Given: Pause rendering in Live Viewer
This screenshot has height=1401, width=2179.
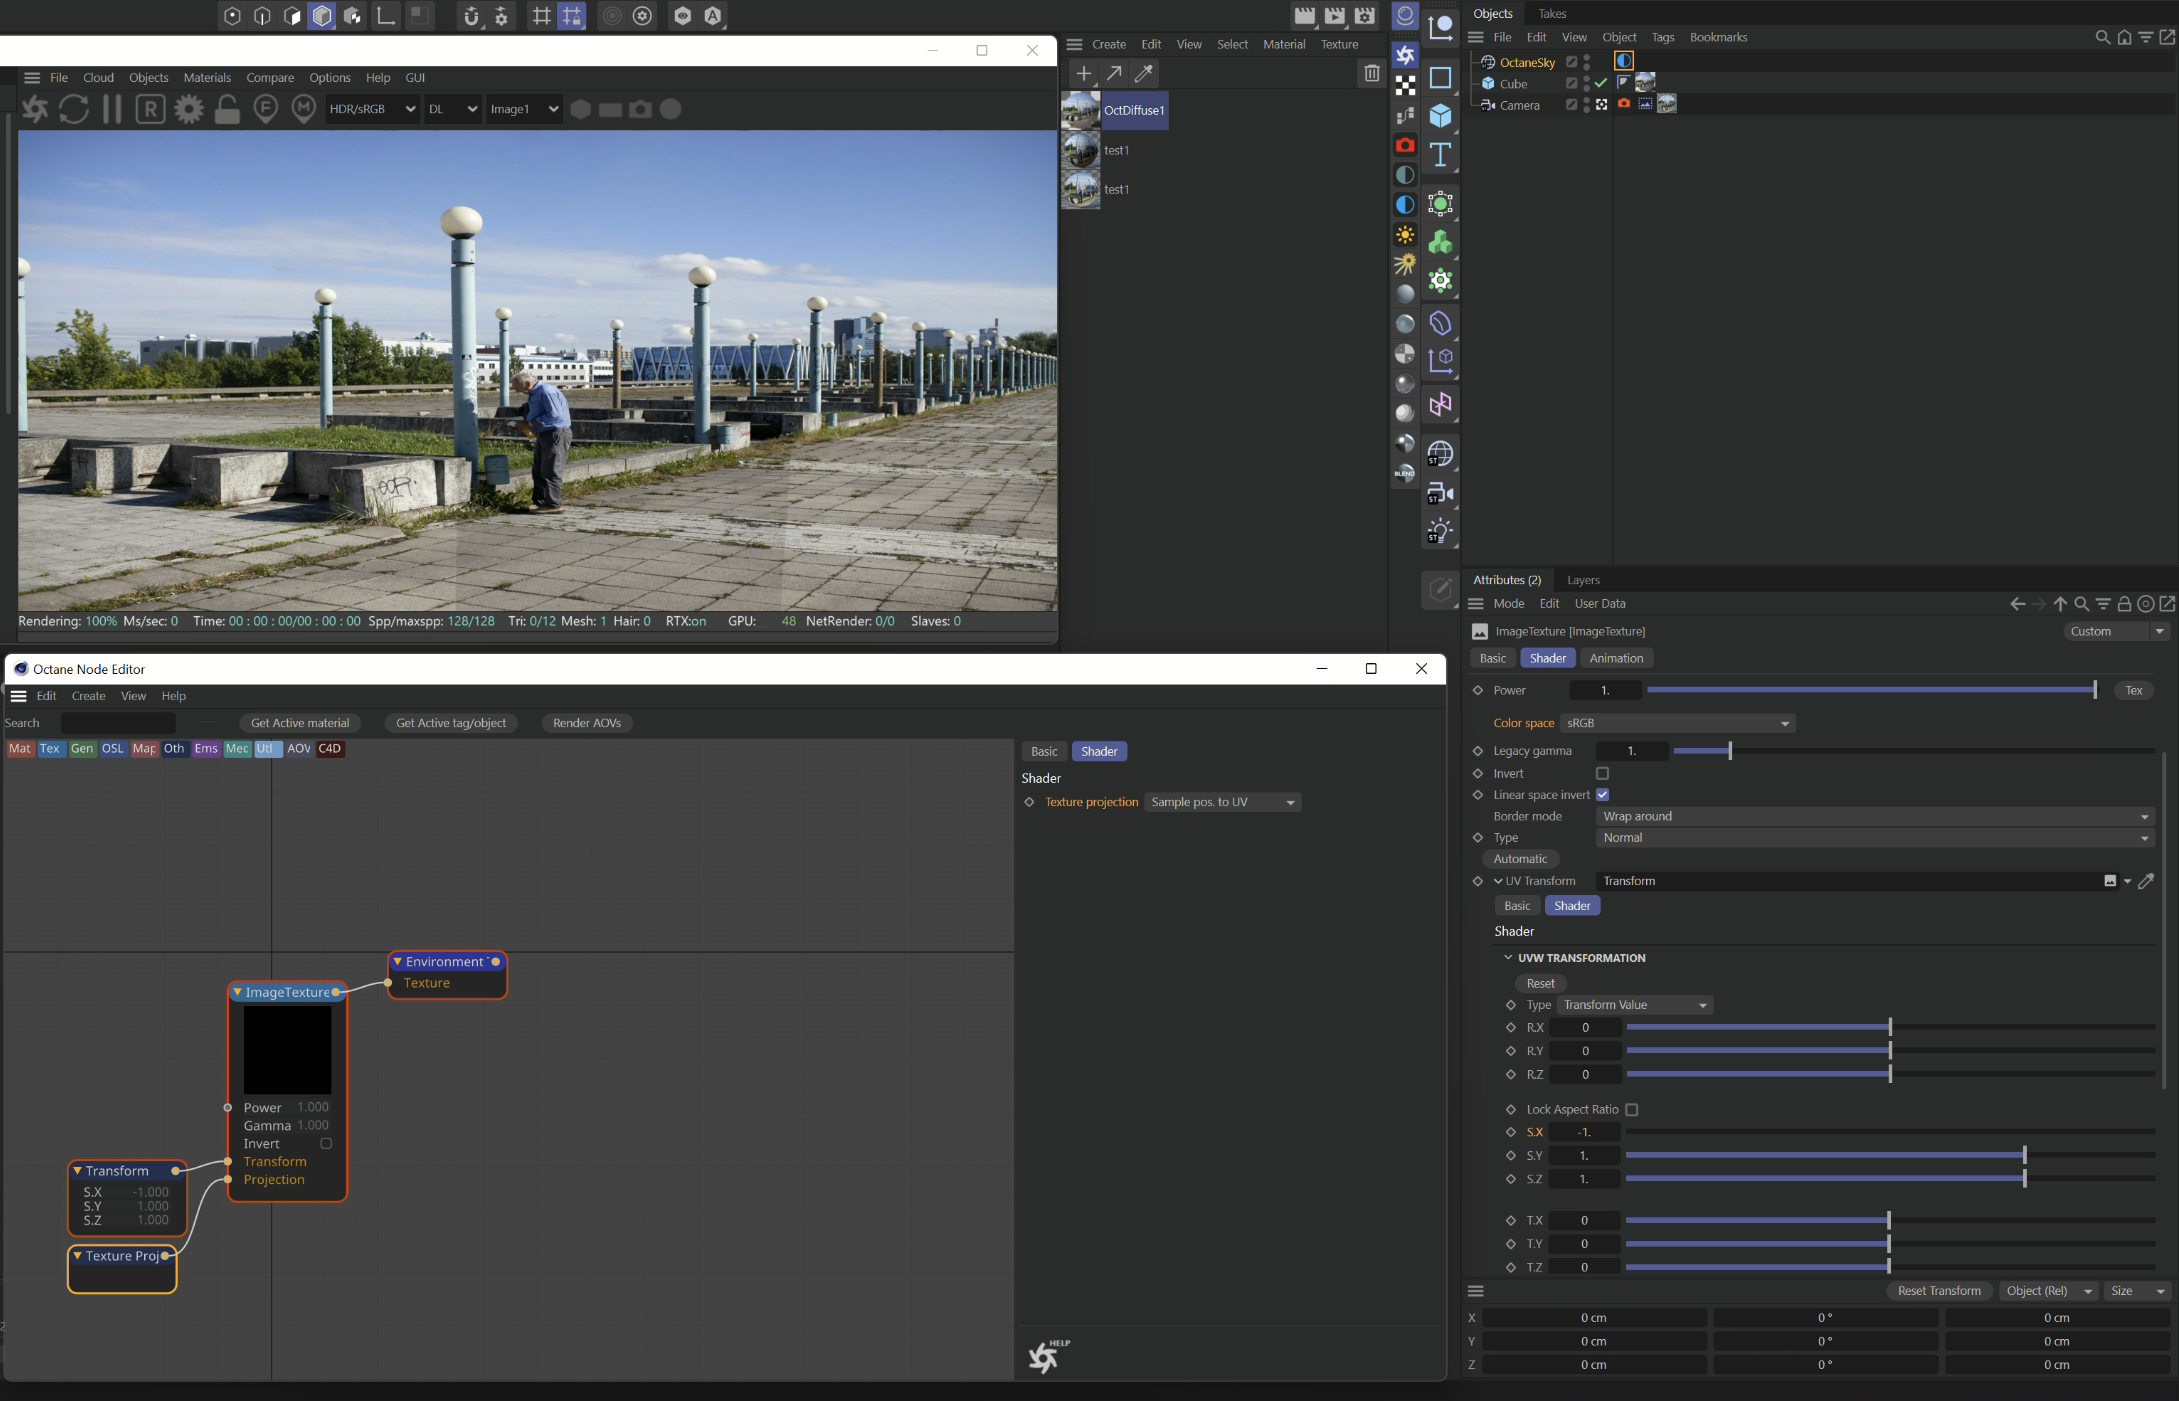Looking at the screenshot, I should tap(112, 109).
